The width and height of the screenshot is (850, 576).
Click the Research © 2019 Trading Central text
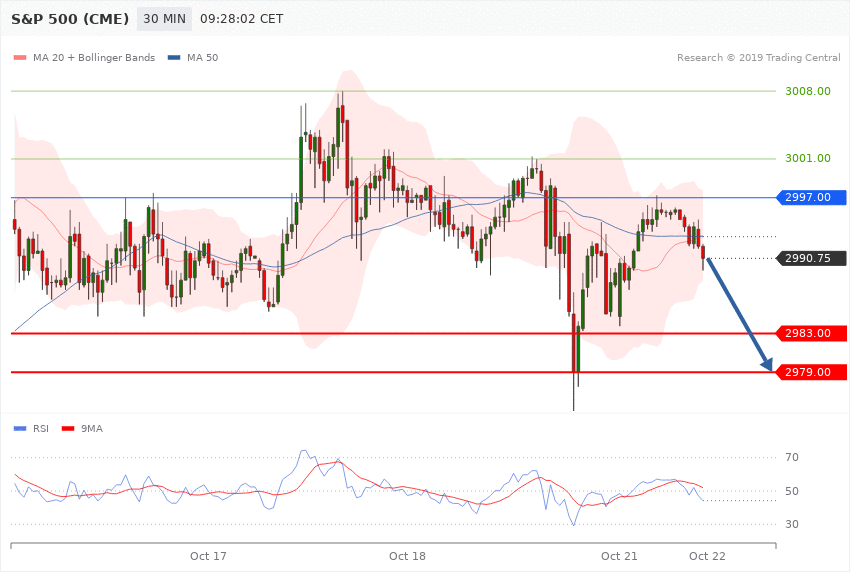pos(759,57)
